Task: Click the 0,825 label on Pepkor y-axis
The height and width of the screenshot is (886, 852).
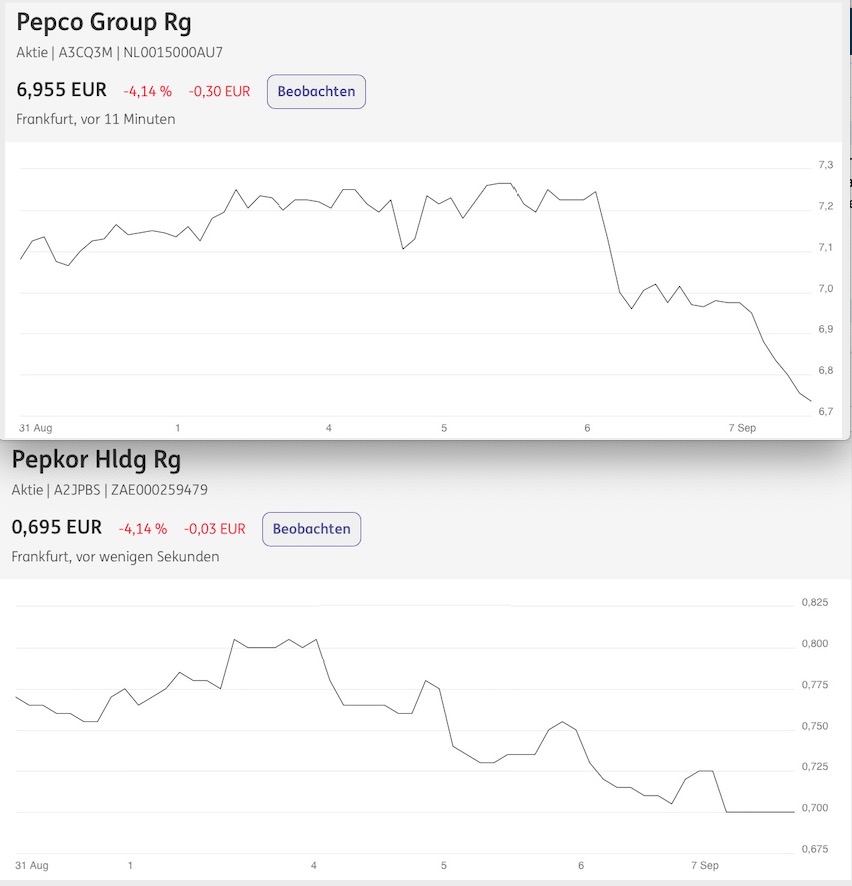Action: (x=814, y=602)
